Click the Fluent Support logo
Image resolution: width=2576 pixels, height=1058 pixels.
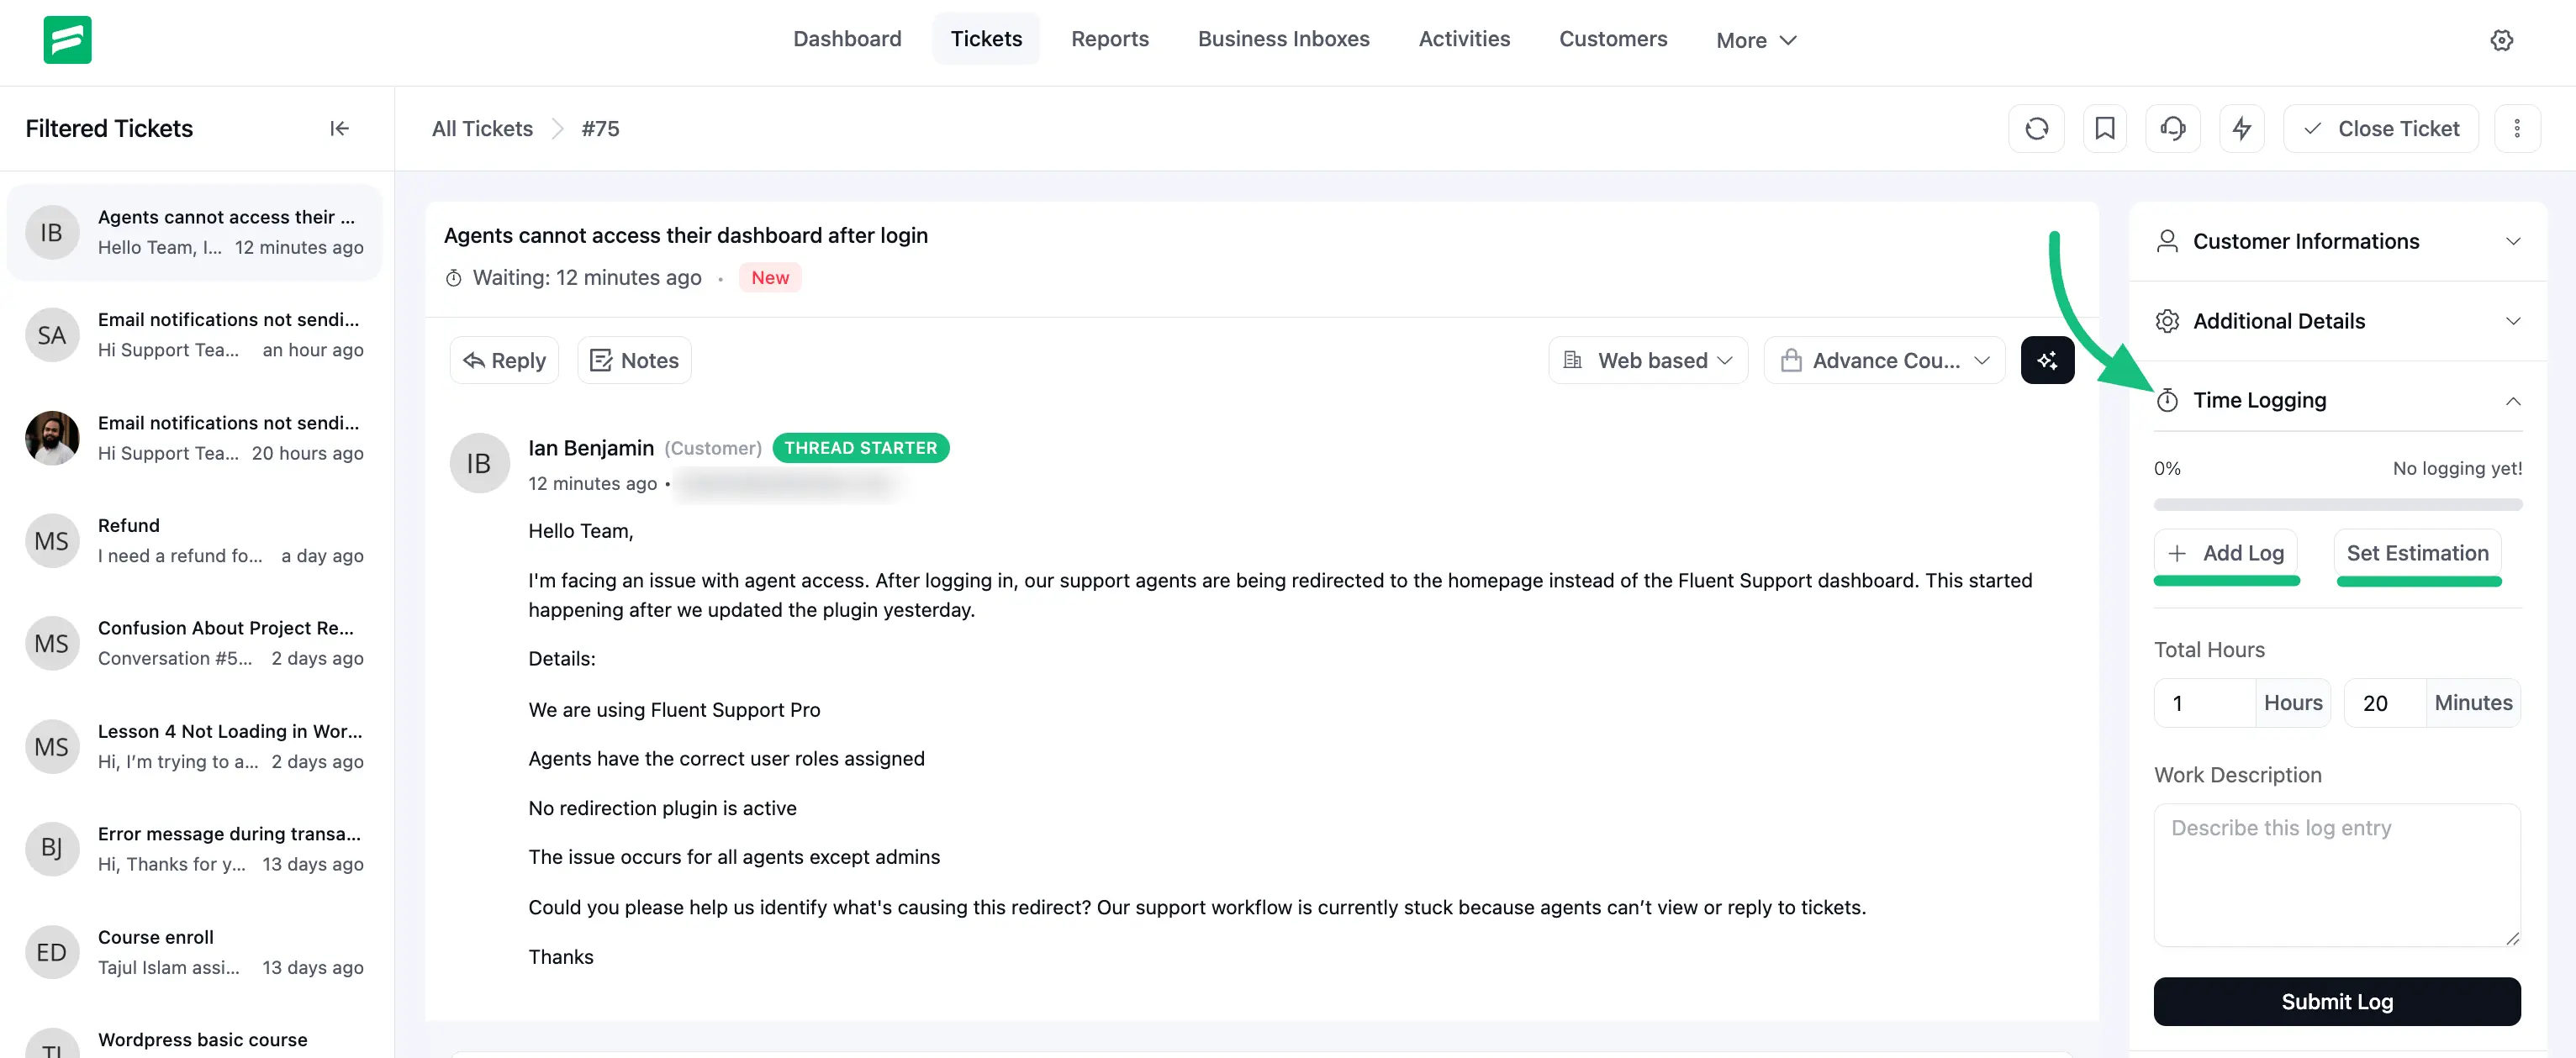[67, 40]
